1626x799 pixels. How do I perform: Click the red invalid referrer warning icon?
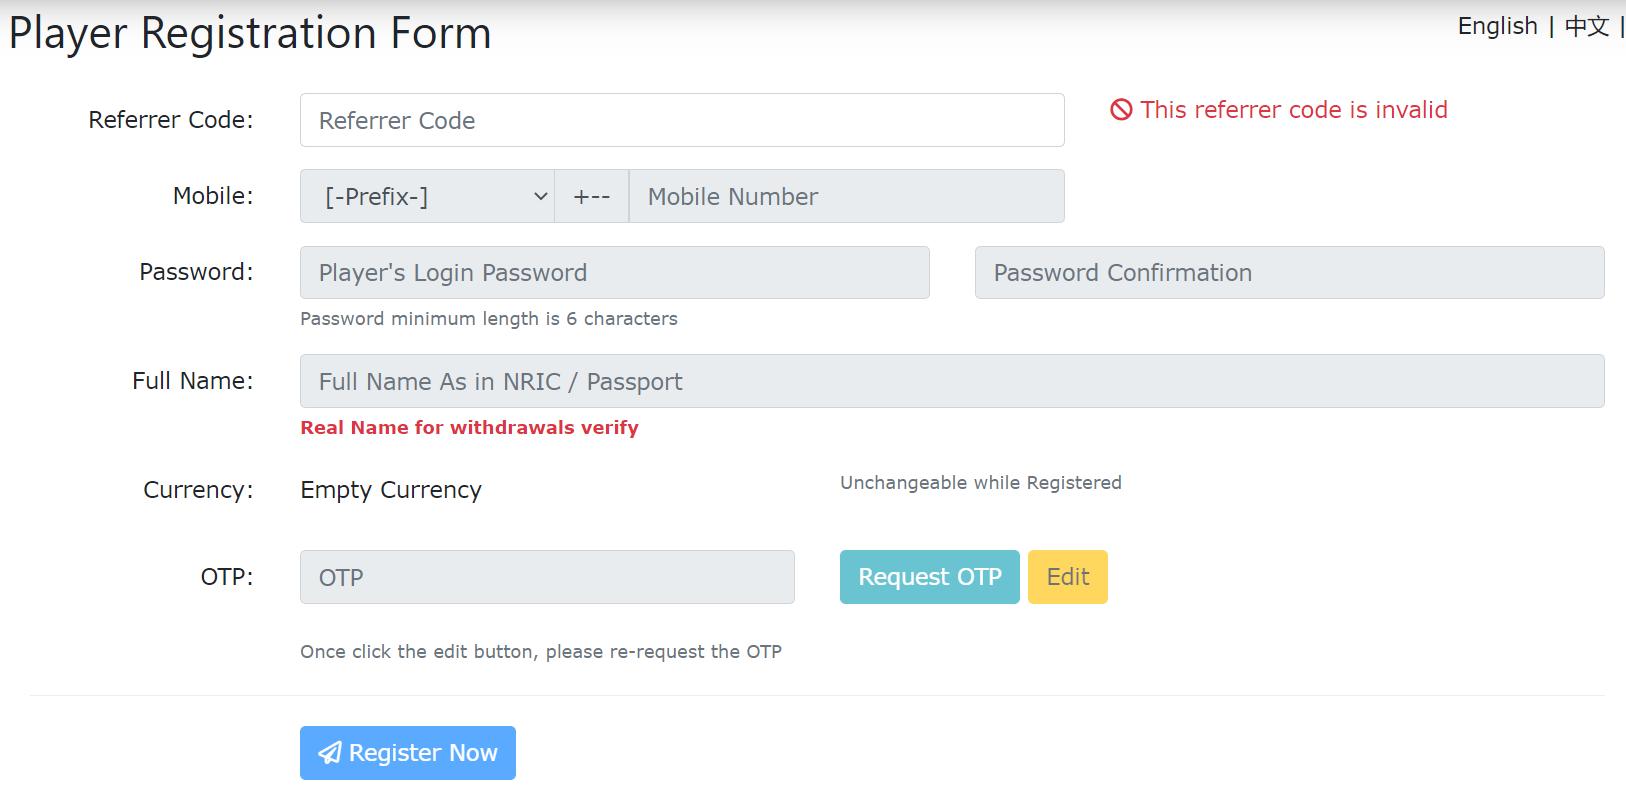point(1122,110)
